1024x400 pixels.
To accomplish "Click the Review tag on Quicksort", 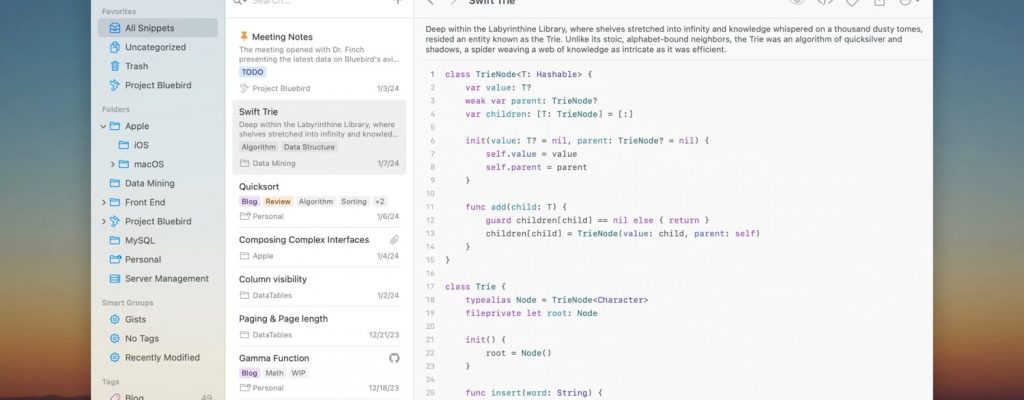I will tap(278, 201).
